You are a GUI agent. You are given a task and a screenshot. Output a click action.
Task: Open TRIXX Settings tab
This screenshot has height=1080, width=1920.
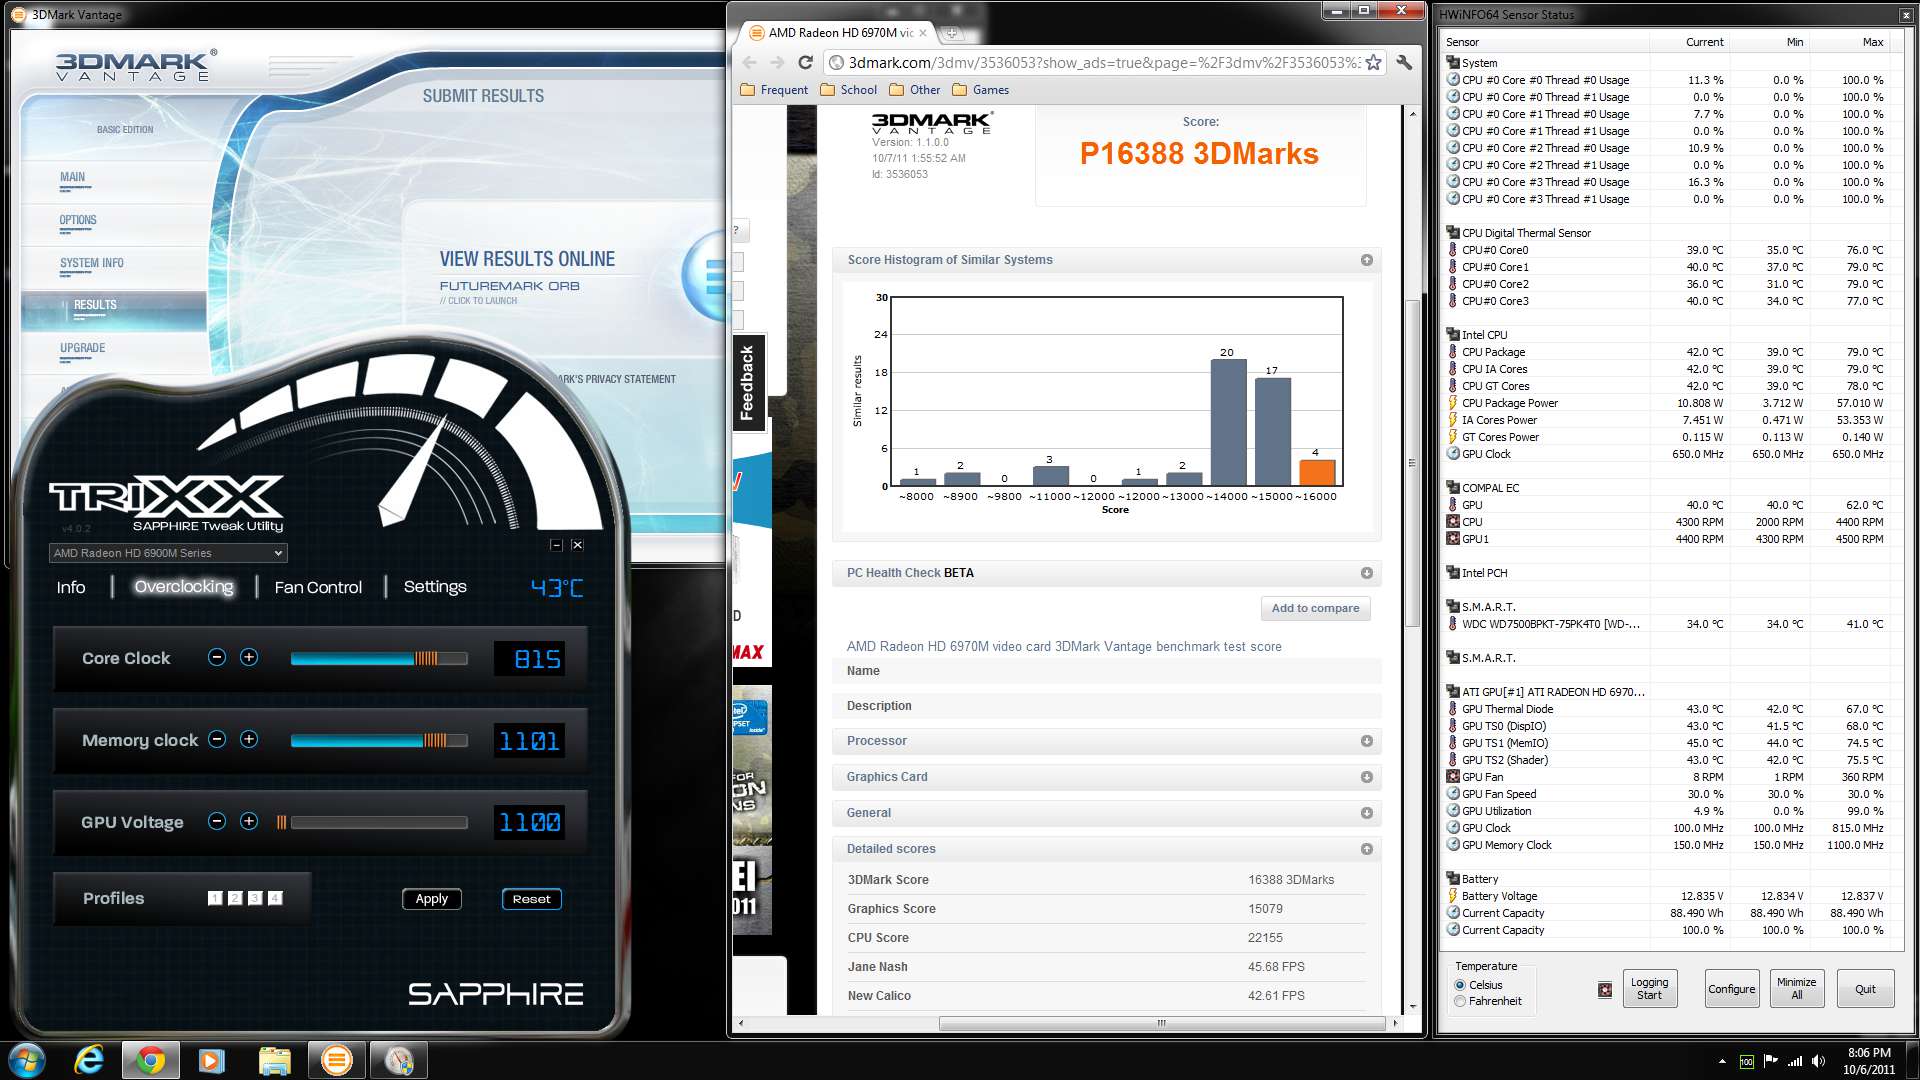[435, 587]
